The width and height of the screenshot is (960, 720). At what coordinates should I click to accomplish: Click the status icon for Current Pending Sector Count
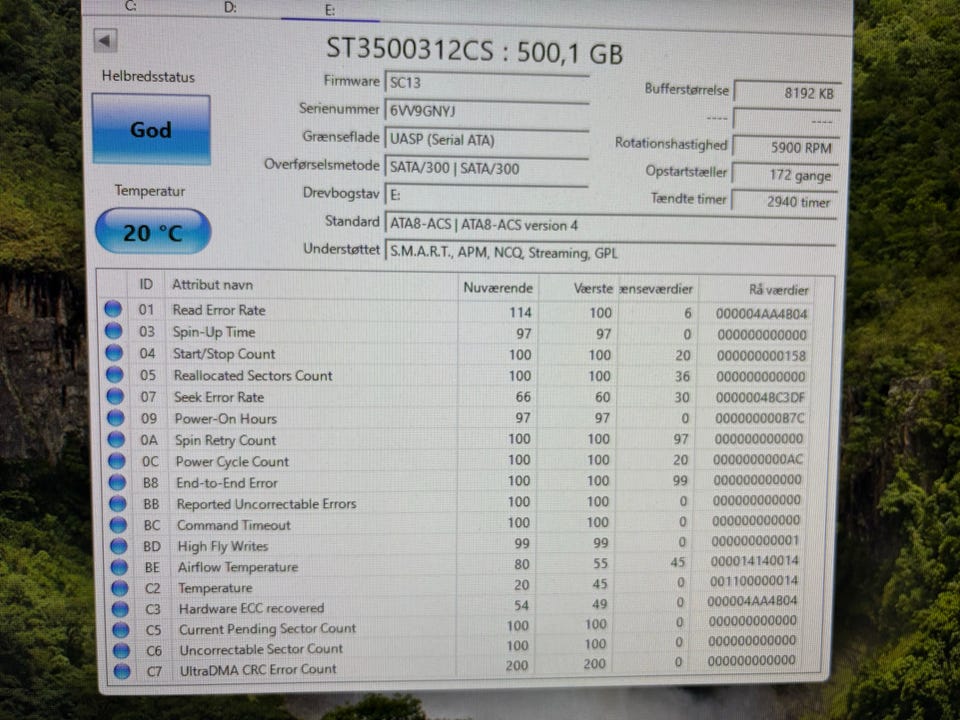point(121,629)
